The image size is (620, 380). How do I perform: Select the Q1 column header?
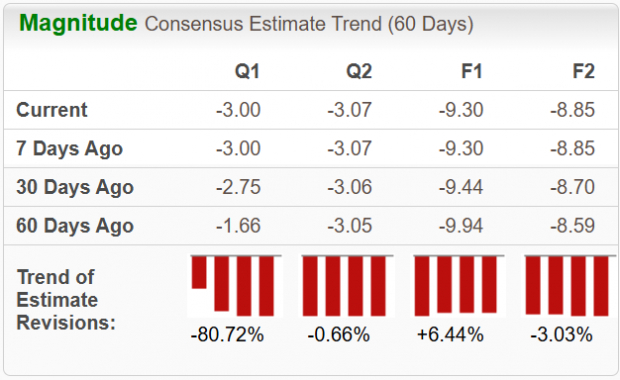248,72
